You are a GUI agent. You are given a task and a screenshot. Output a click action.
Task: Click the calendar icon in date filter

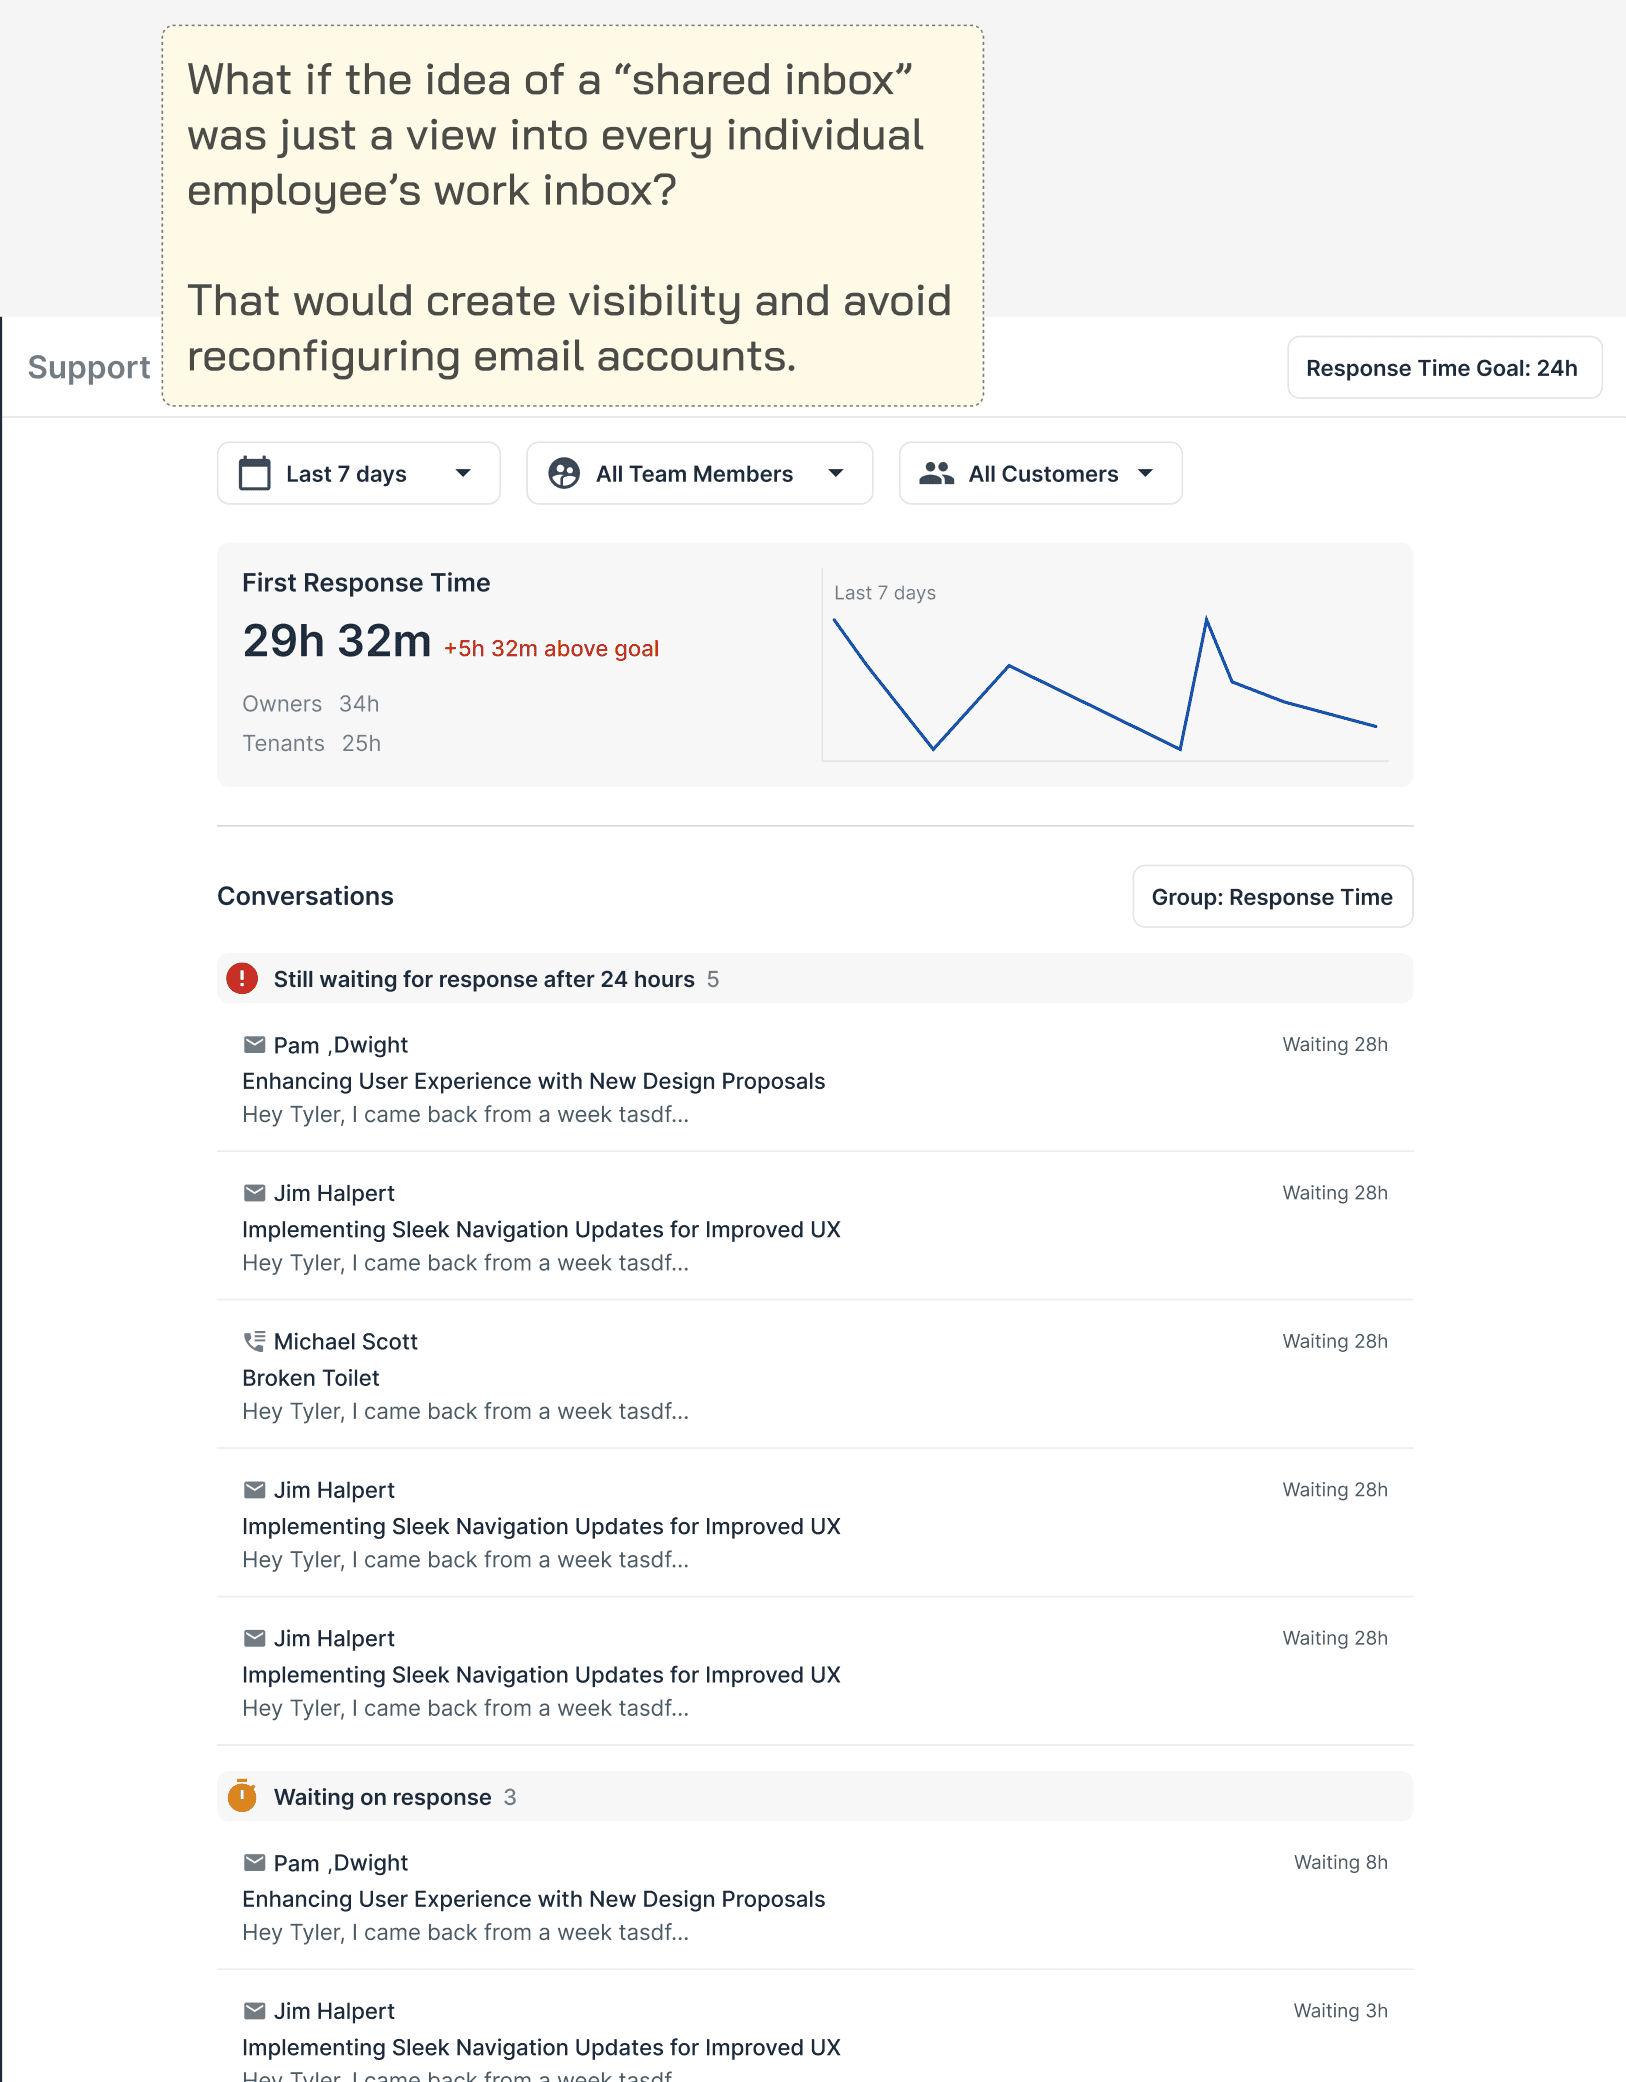pyautogui.click(x=255, y=473)
